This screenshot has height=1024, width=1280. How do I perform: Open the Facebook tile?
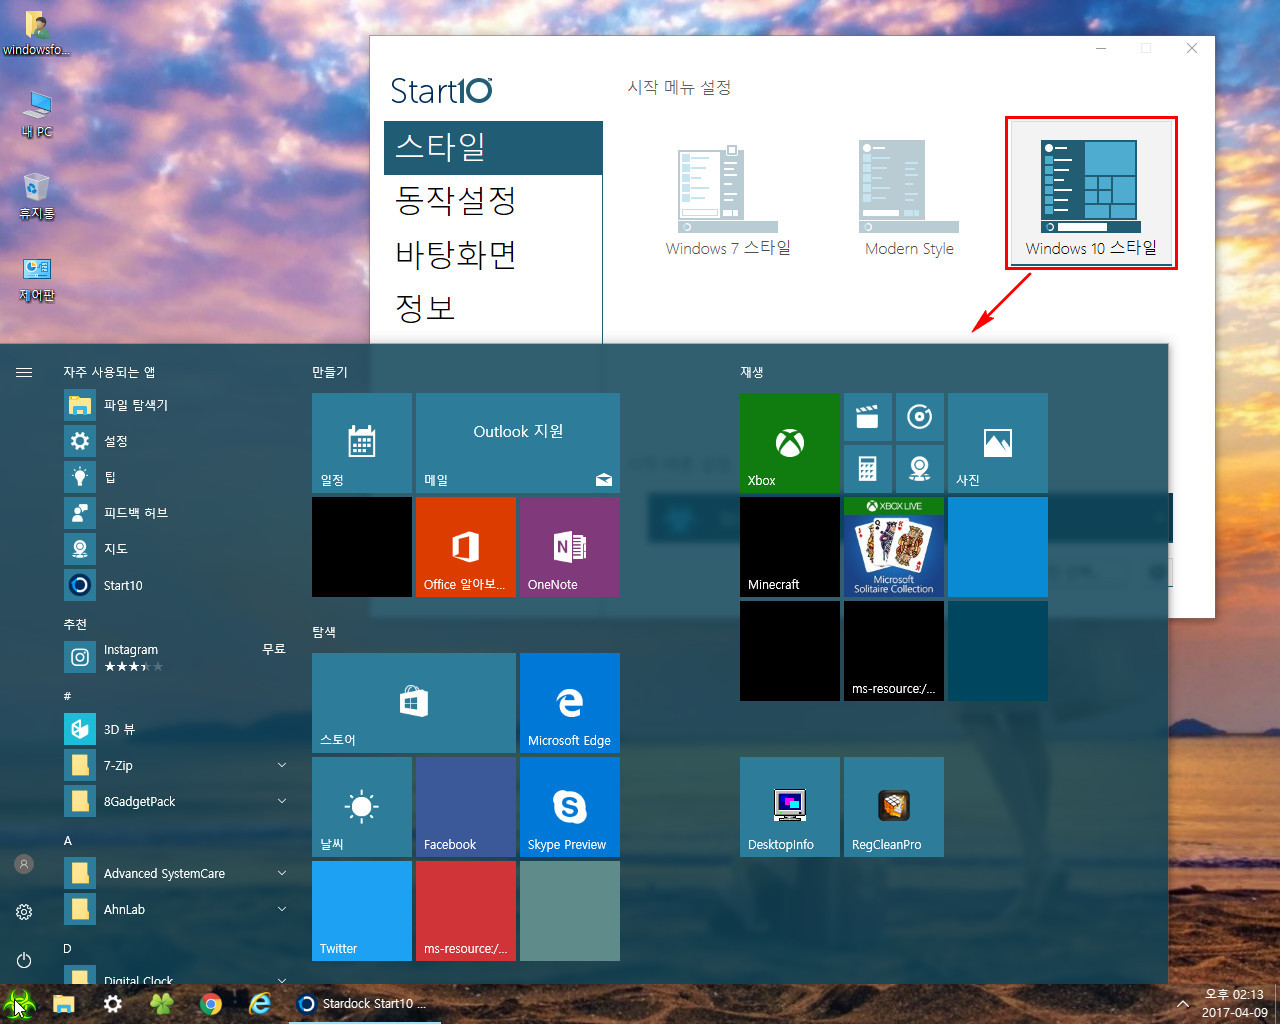(x=465, y=806)
